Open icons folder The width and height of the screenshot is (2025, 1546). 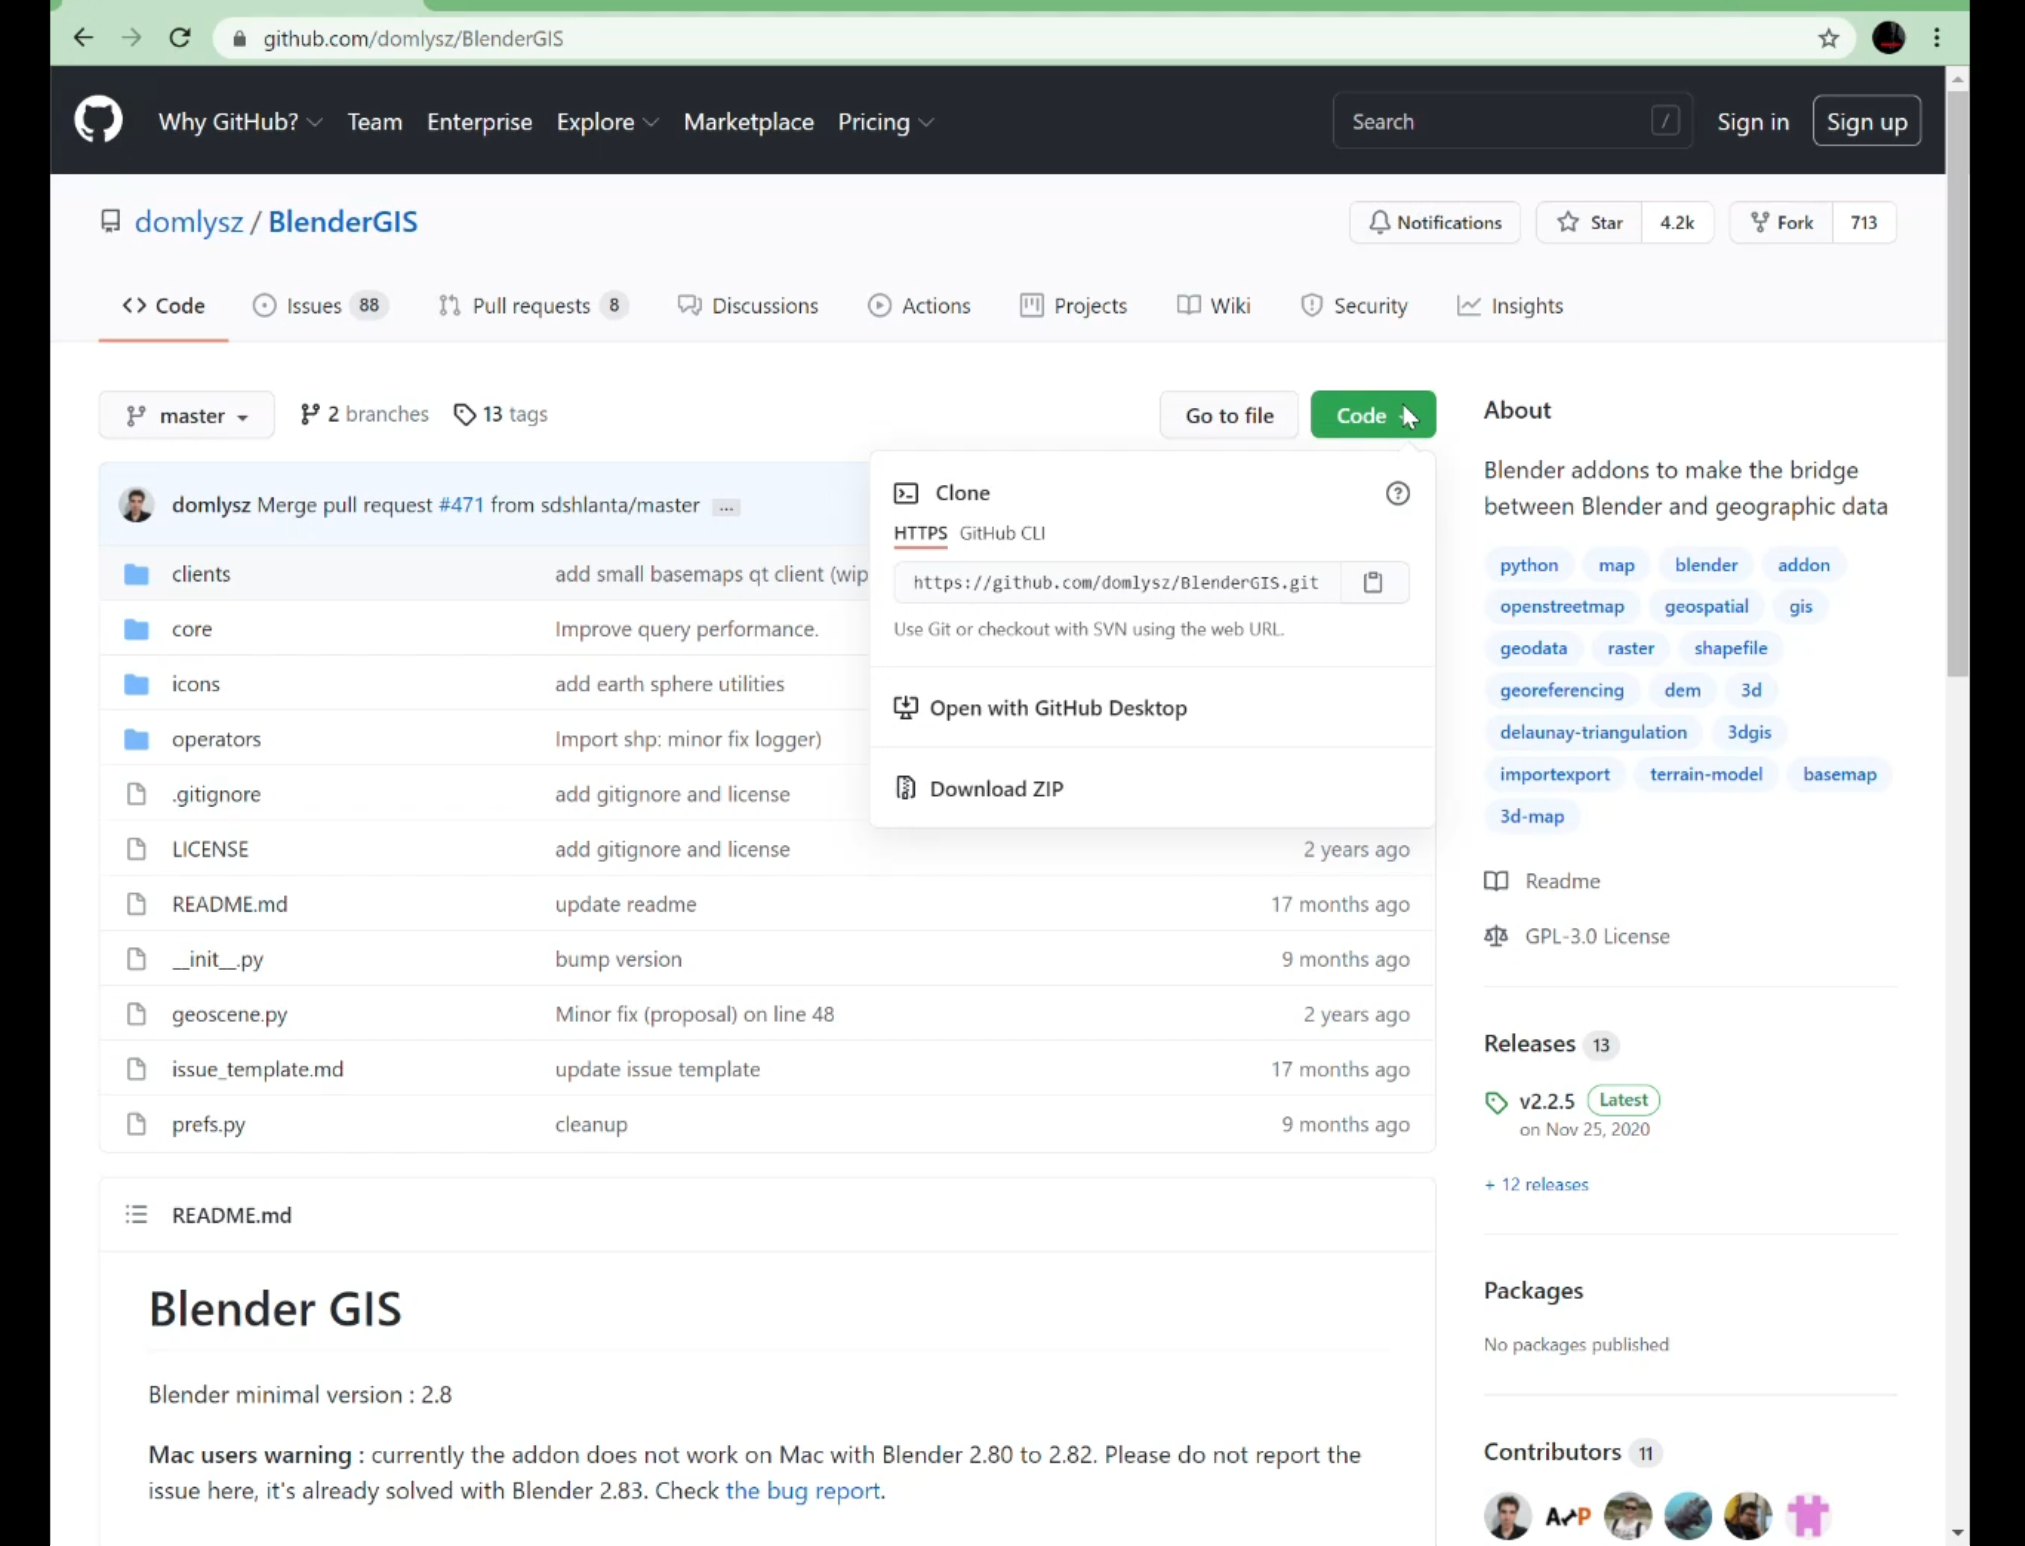[195, 684]
